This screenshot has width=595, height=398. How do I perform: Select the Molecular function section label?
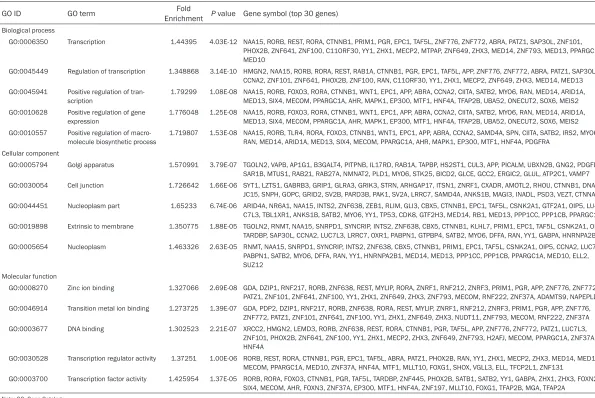tap(29, 276)
